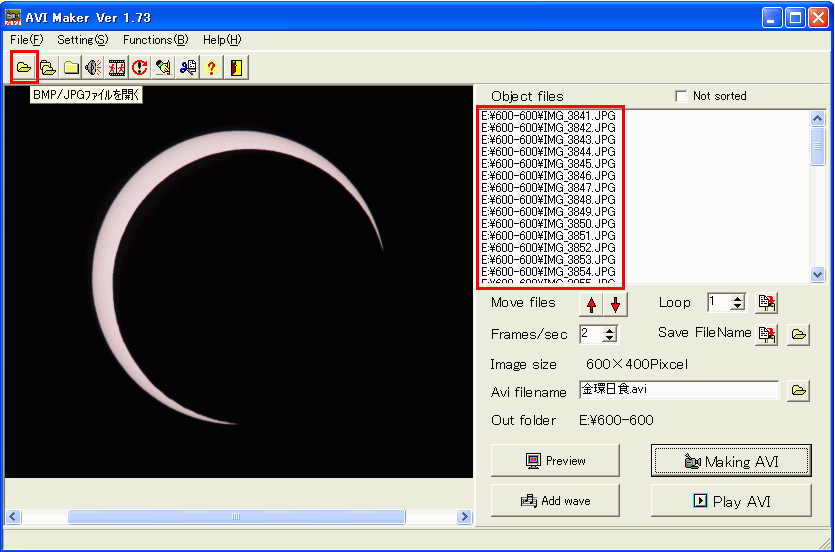Click the yellow question mark help icon
The image size is (835, 552).
tap(211, 68)
